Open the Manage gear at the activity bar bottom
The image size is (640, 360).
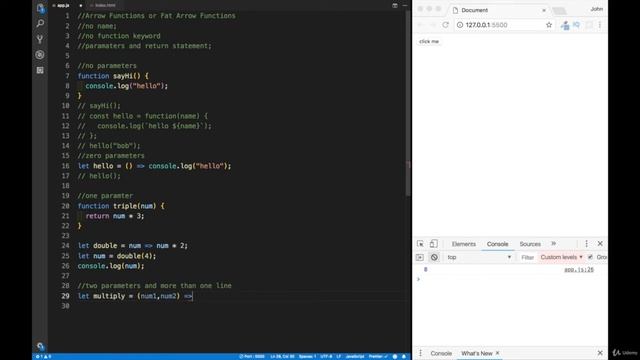(x=40, y=346)
